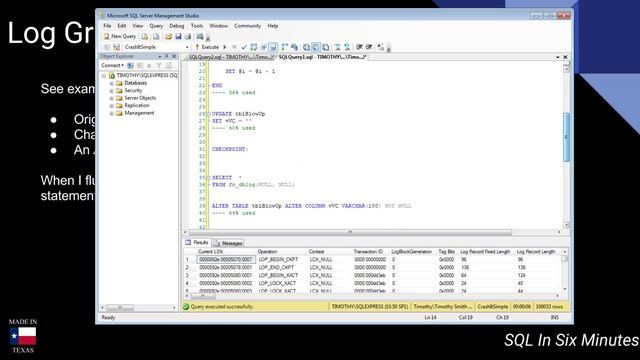
Task: Click the second query-type icon after New Query
Action: 156,36
